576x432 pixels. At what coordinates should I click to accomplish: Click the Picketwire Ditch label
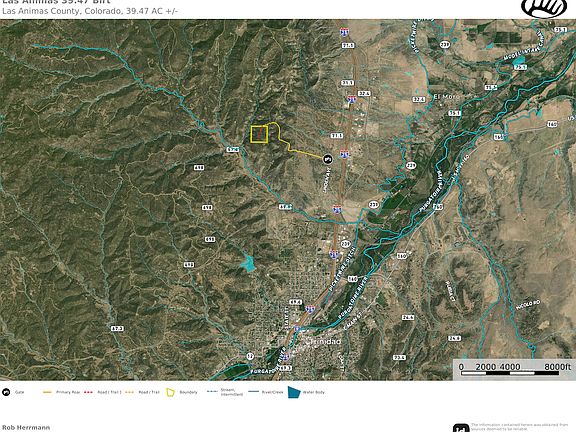click(342, 270)
